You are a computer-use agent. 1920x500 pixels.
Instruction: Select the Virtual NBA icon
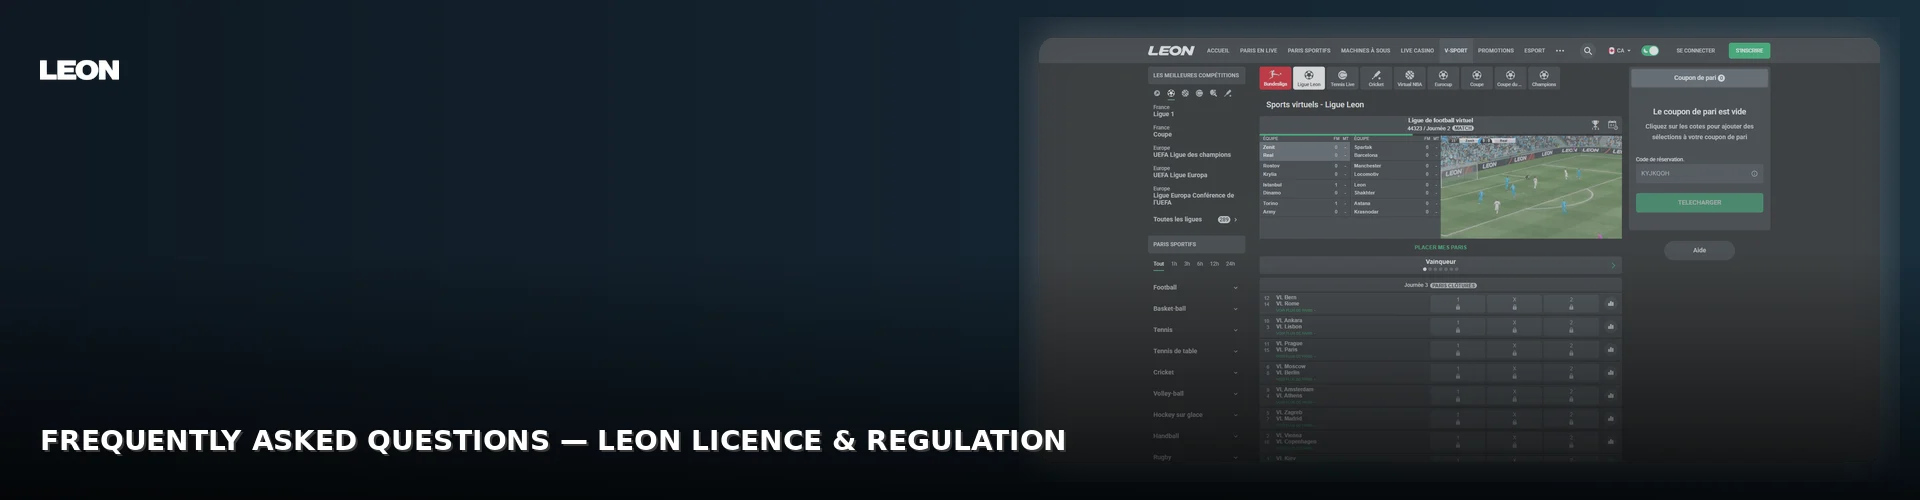1409,78
